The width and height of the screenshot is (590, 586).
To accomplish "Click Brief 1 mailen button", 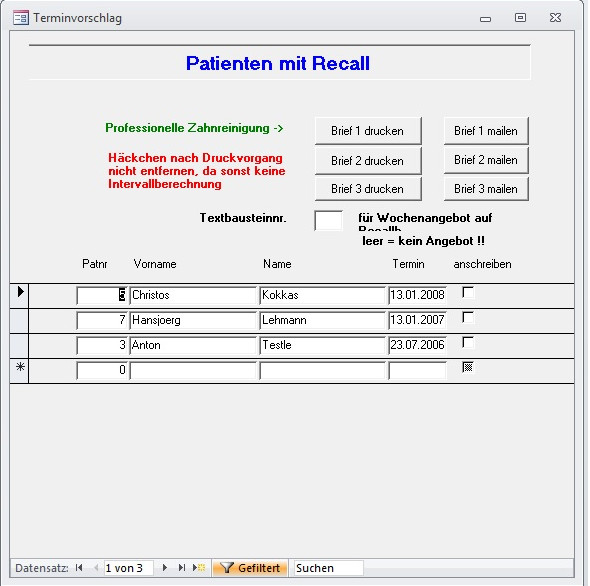I will coord(486,131).
